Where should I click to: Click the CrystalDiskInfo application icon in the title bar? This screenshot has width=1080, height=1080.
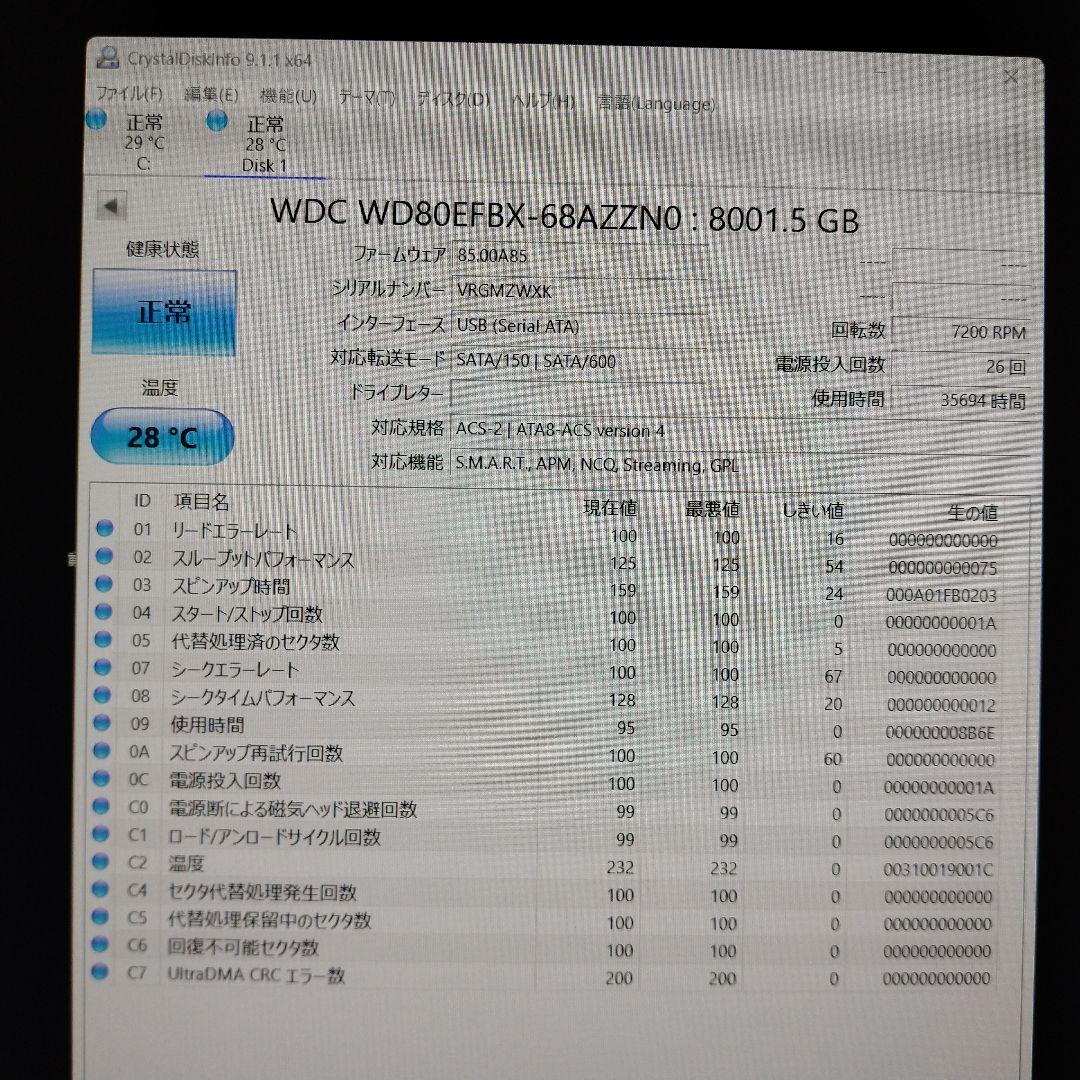[110, 58]
